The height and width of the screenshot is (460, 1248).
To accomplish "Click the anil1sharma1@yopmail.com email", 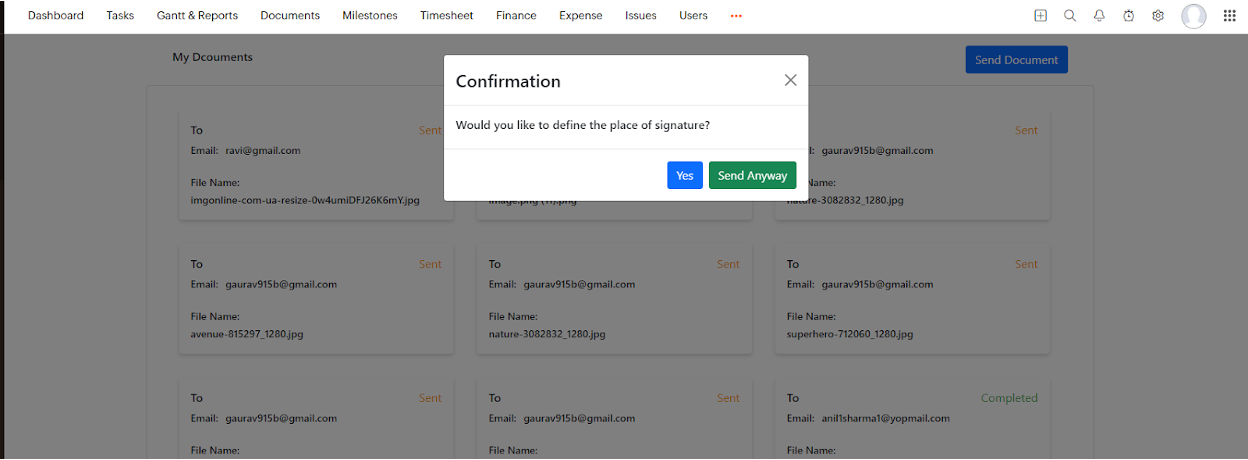I will pos(886,418).
